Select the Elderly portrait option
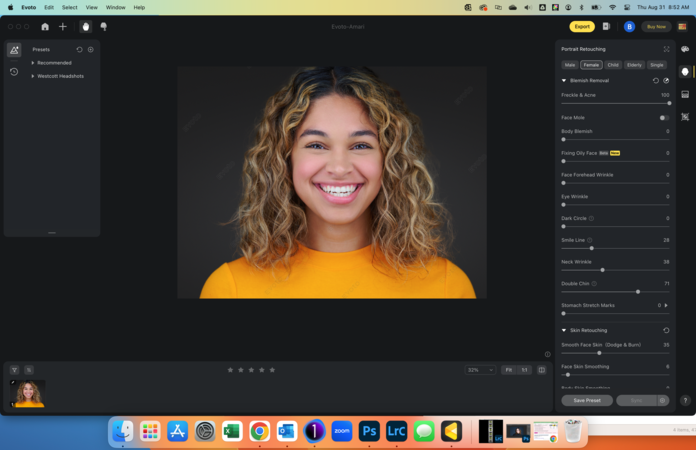 [634, 65]
